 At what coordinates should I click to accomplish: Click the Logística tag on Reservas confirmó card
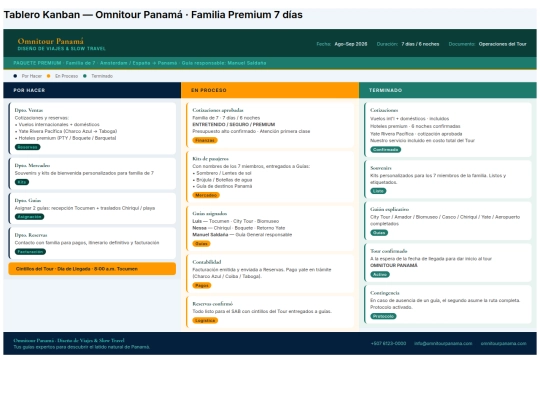(205, 320)
